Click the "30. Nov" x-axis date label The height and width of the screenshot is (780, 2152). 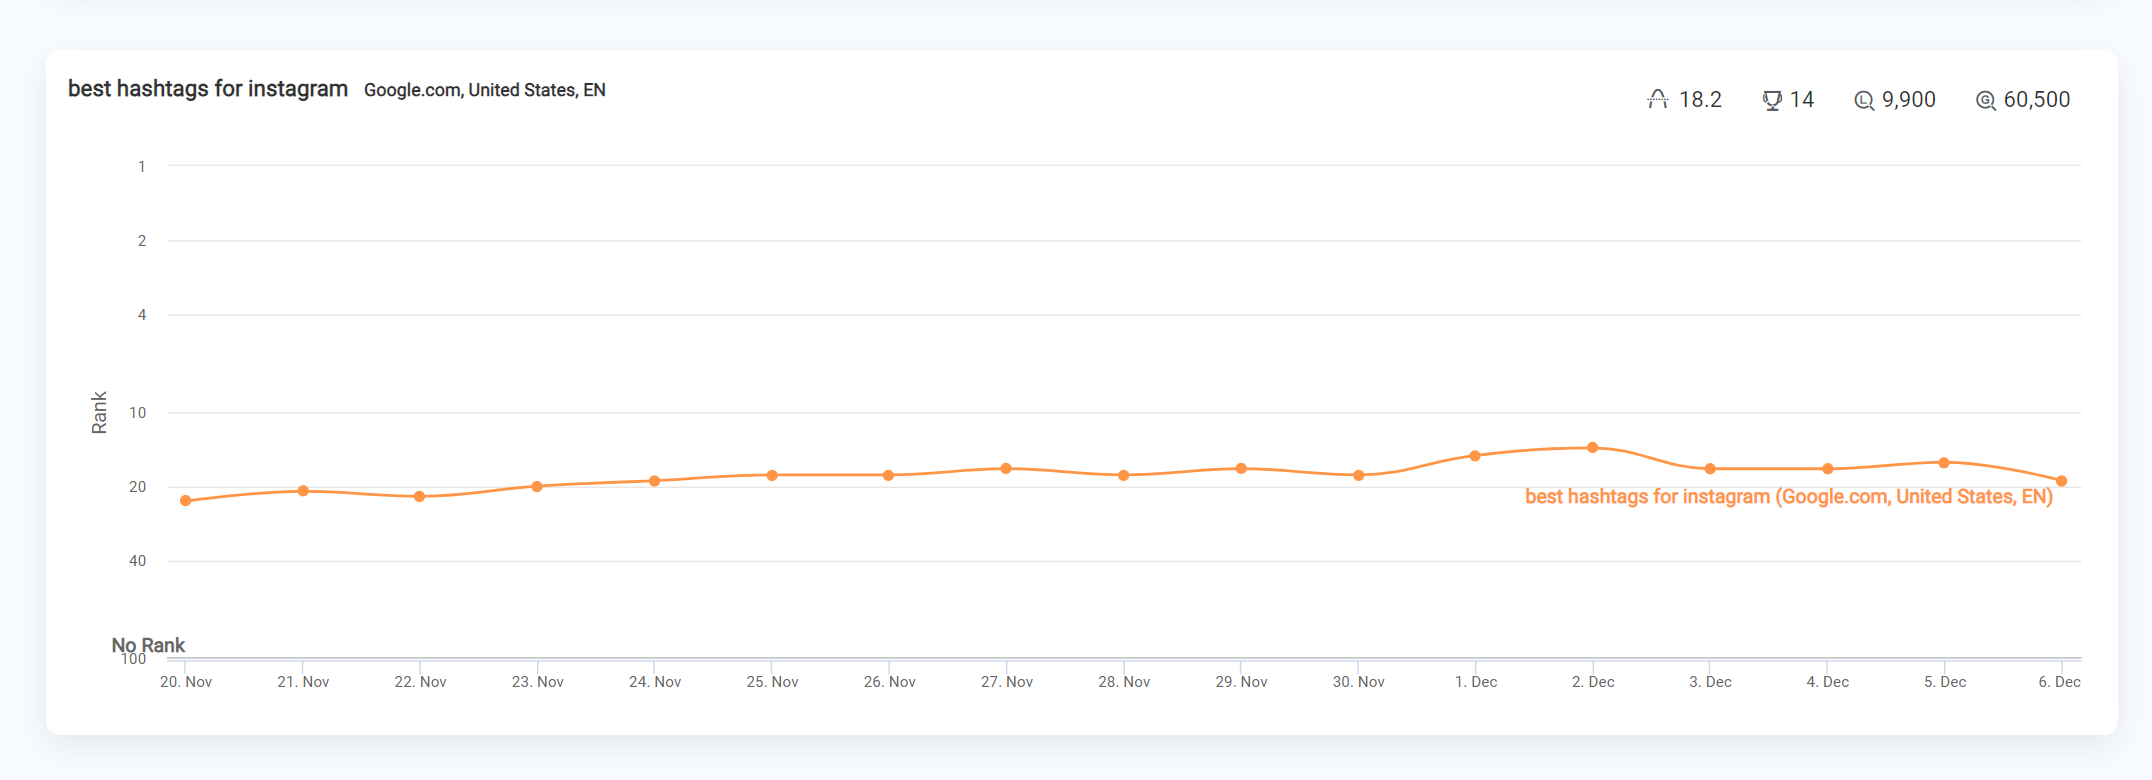coord(1359,682)
